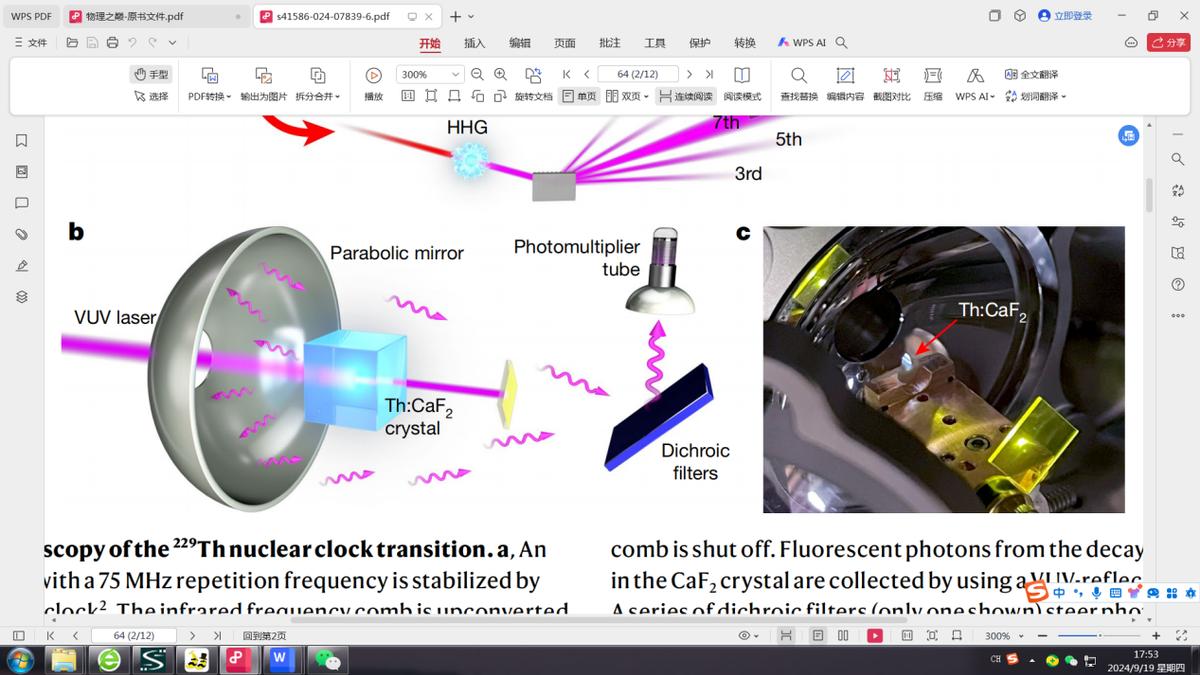Expand the 300% zoom level dropdown
Viewport: 1200px width, 675px height.
(x=456, y=74)
